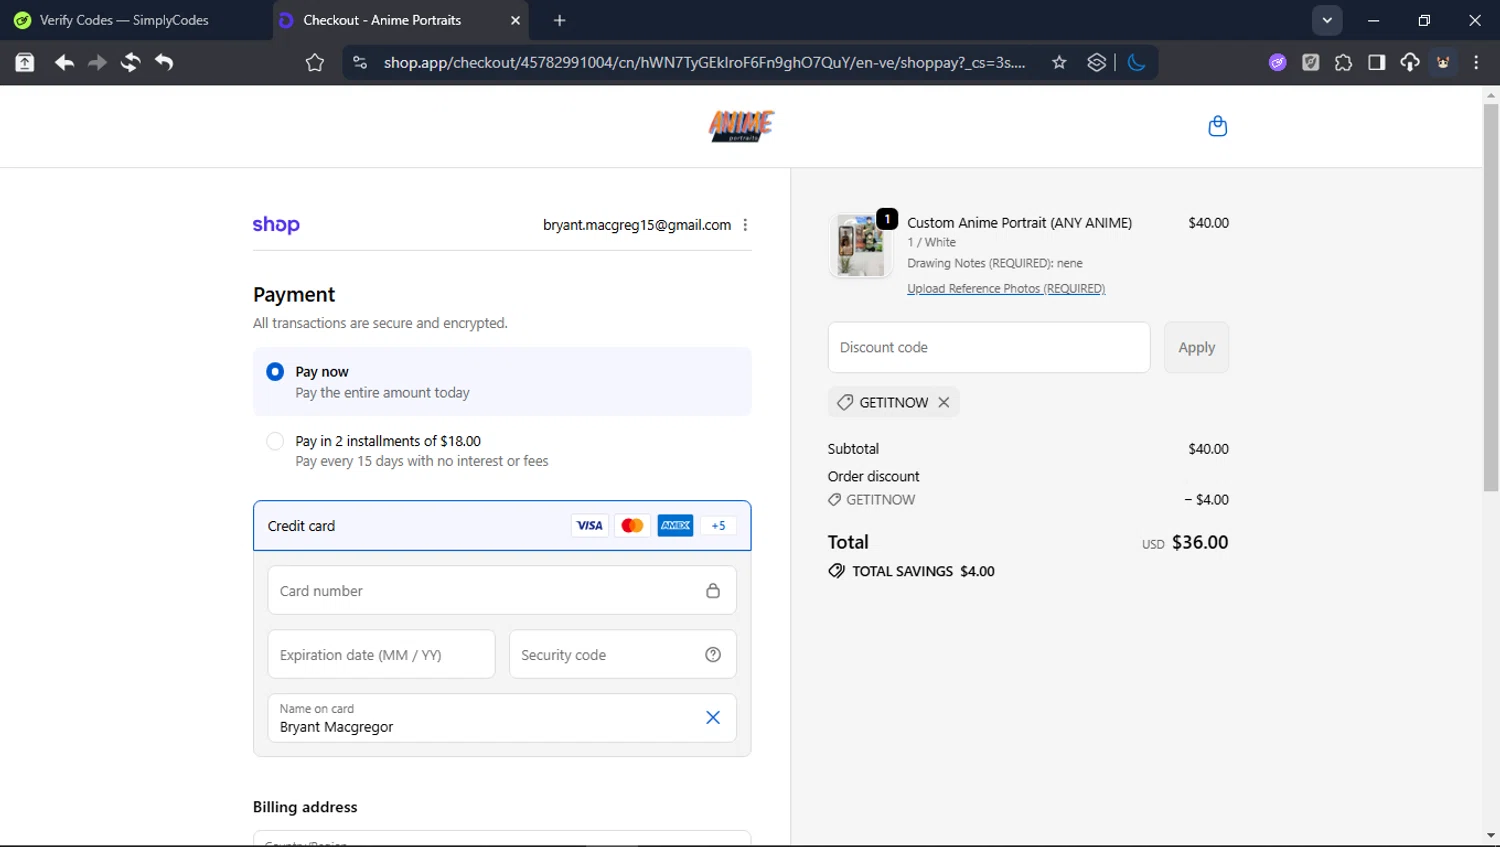Select the Pay now option
Viewport: 1500px width, 847px height.
(x=275, y=372)
